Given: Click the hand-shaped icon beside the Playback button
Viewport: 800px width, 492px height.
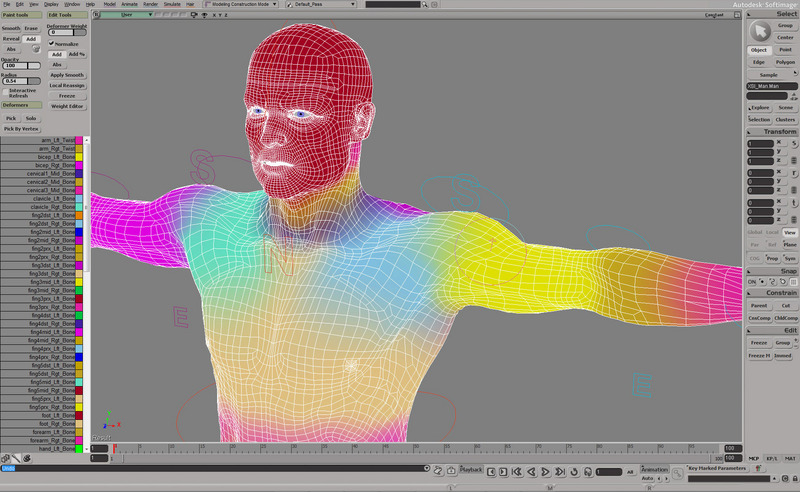Looking at the screenshot, I should pyautogui.click(x=438, y=471).
